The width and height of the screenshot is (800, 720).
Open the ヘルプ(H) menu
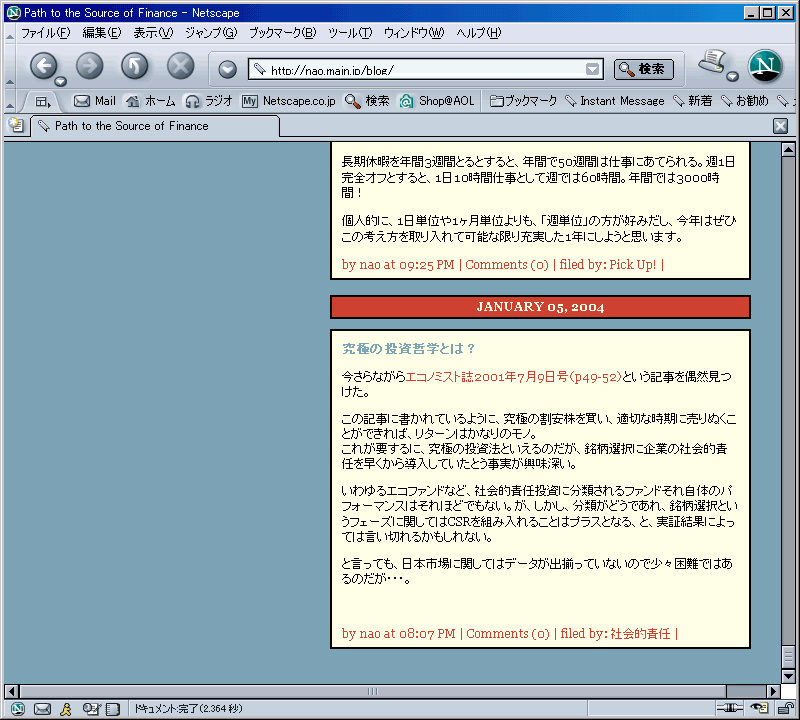click(478, 33)
